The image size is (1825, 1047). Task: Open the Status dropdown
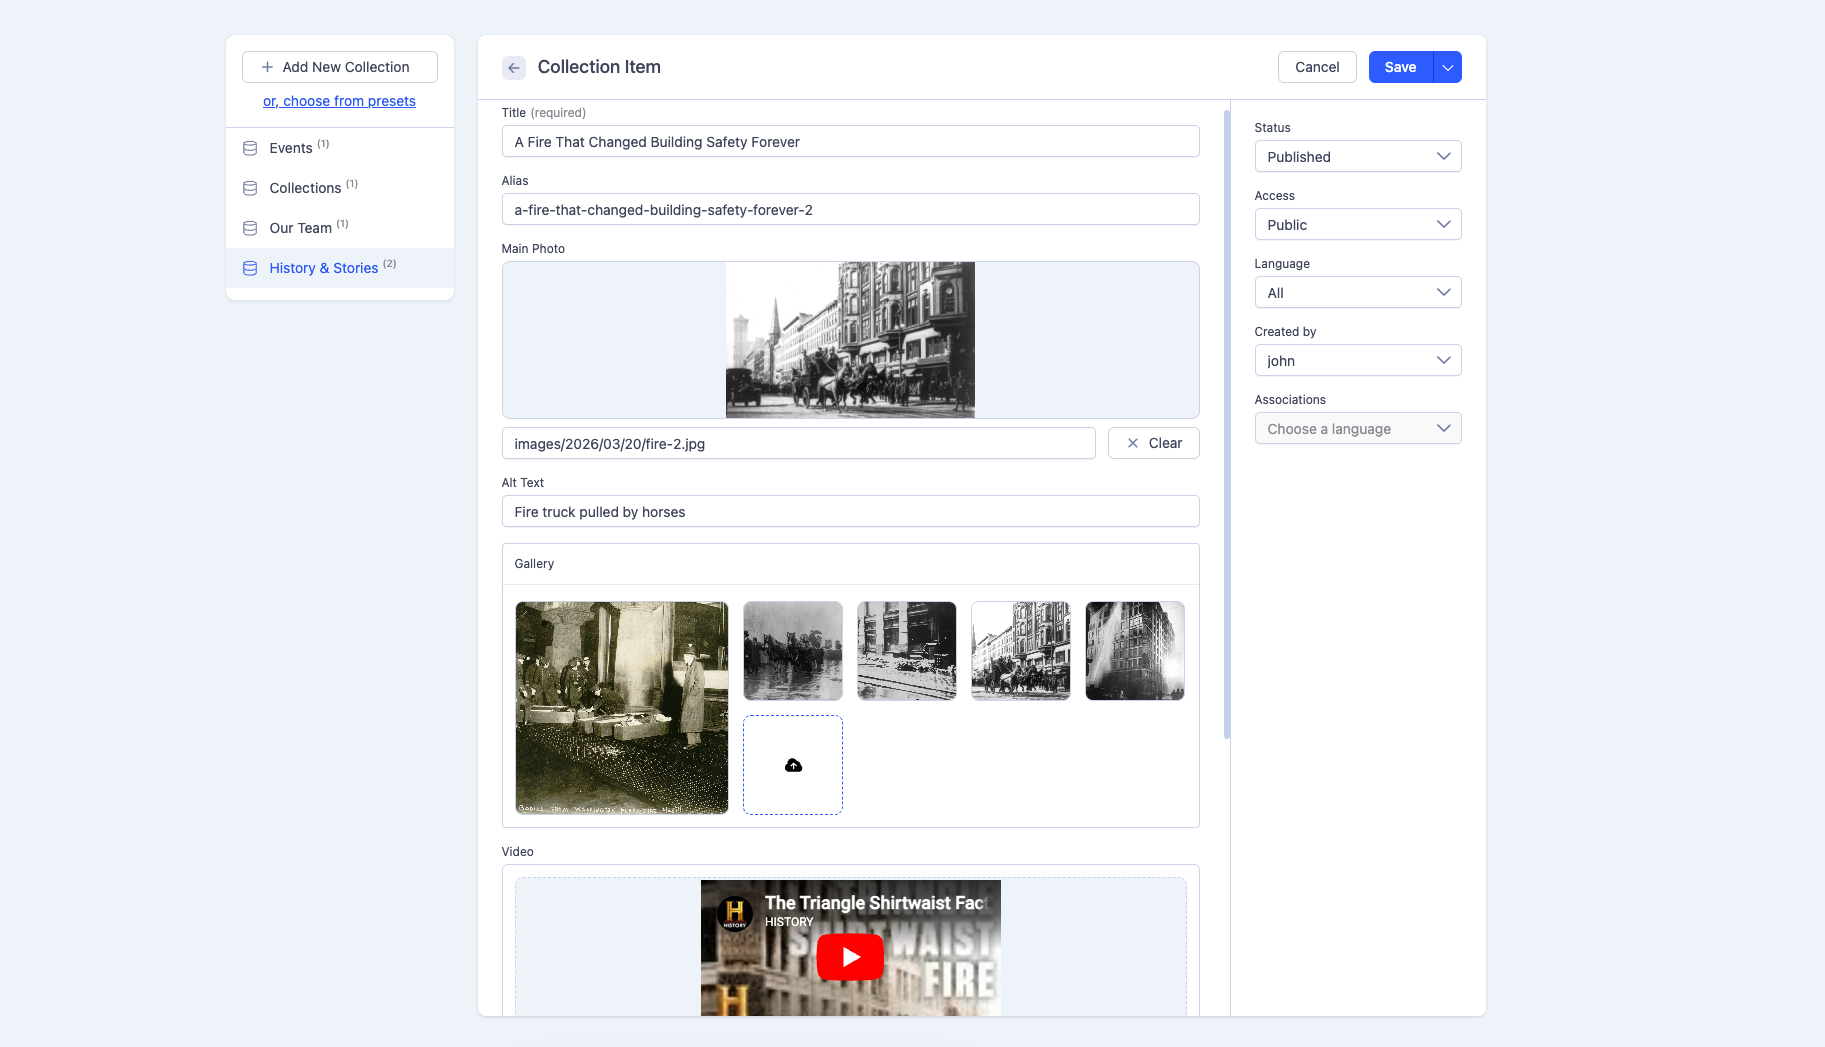click(x=1357, y=157)
